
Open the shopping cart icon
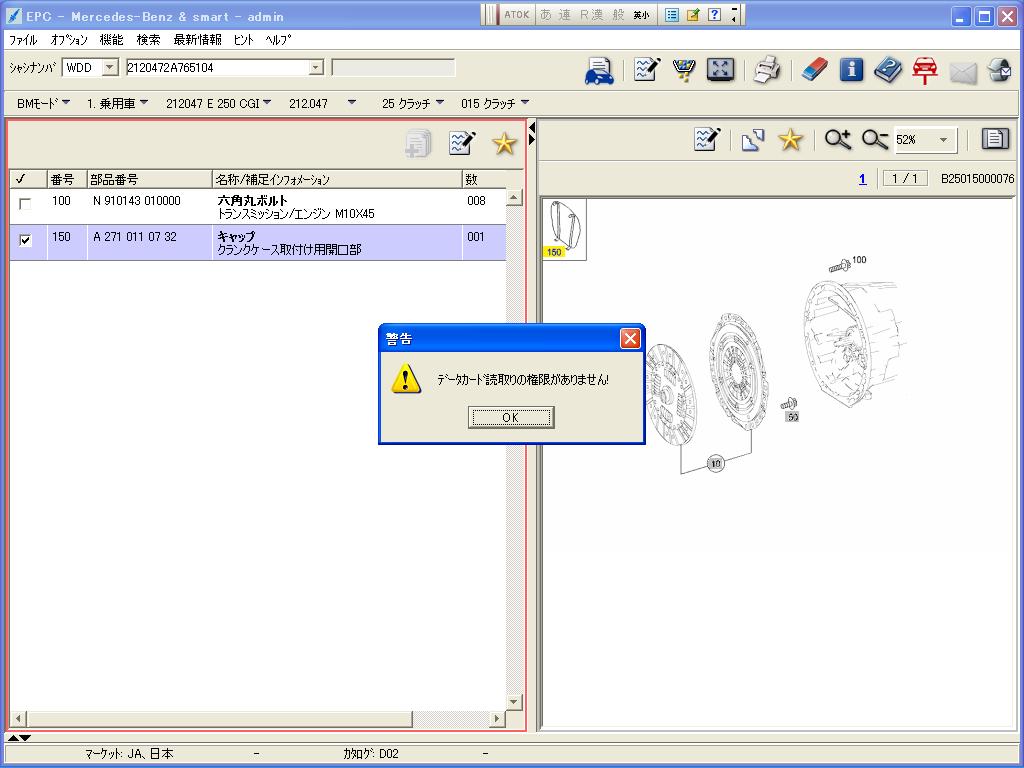coord(683,69)
